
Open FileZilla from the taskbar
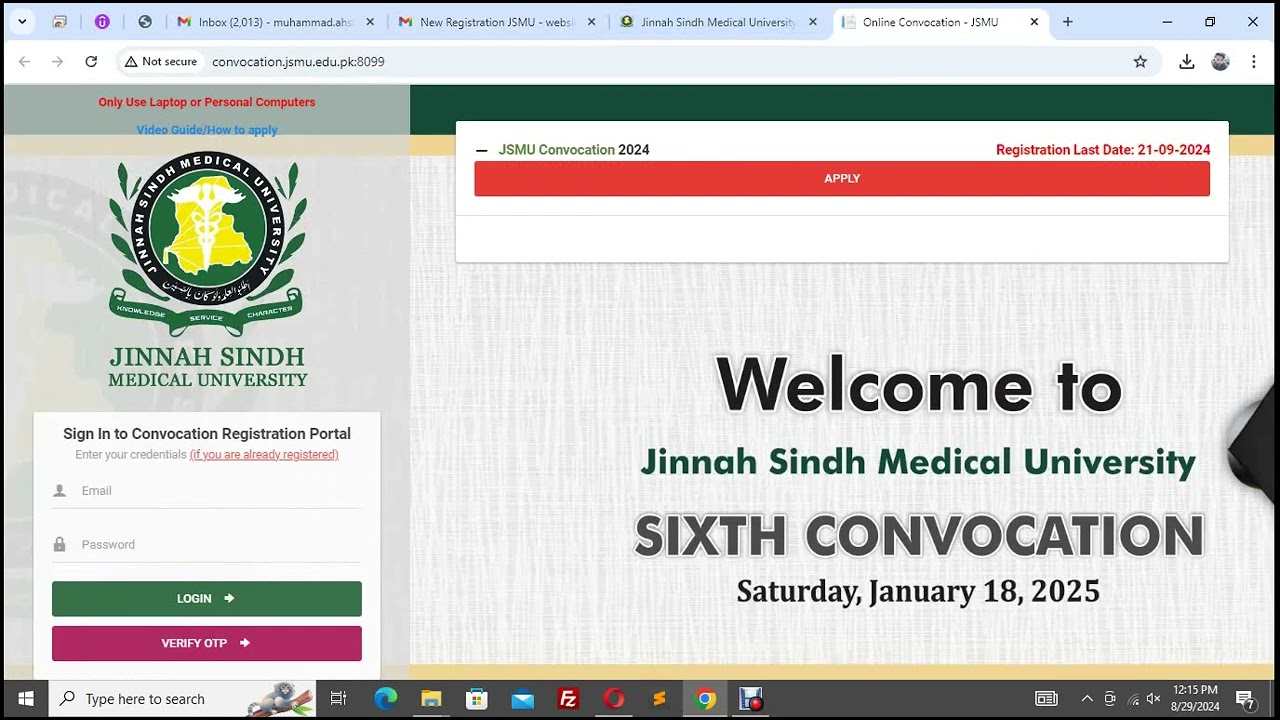(x=568, y=699)
